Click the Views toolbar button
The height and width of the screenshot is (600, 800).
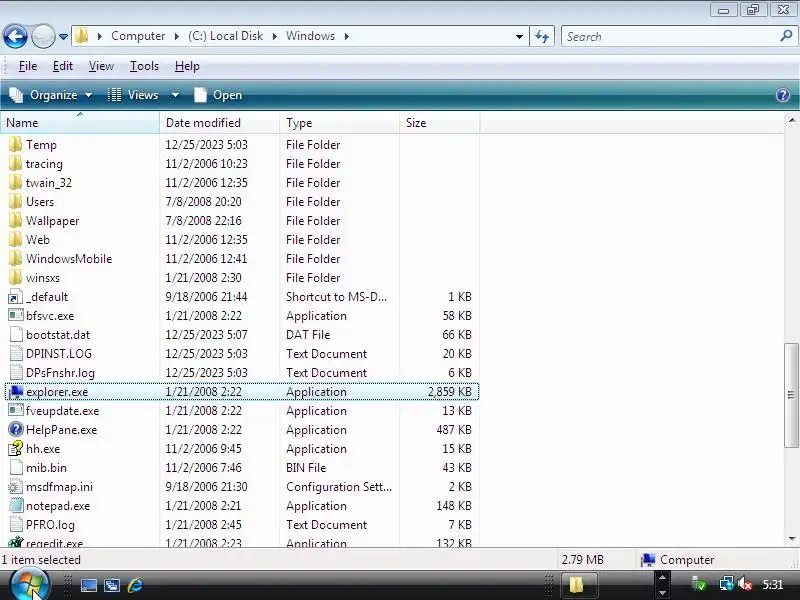click(134, 95)
